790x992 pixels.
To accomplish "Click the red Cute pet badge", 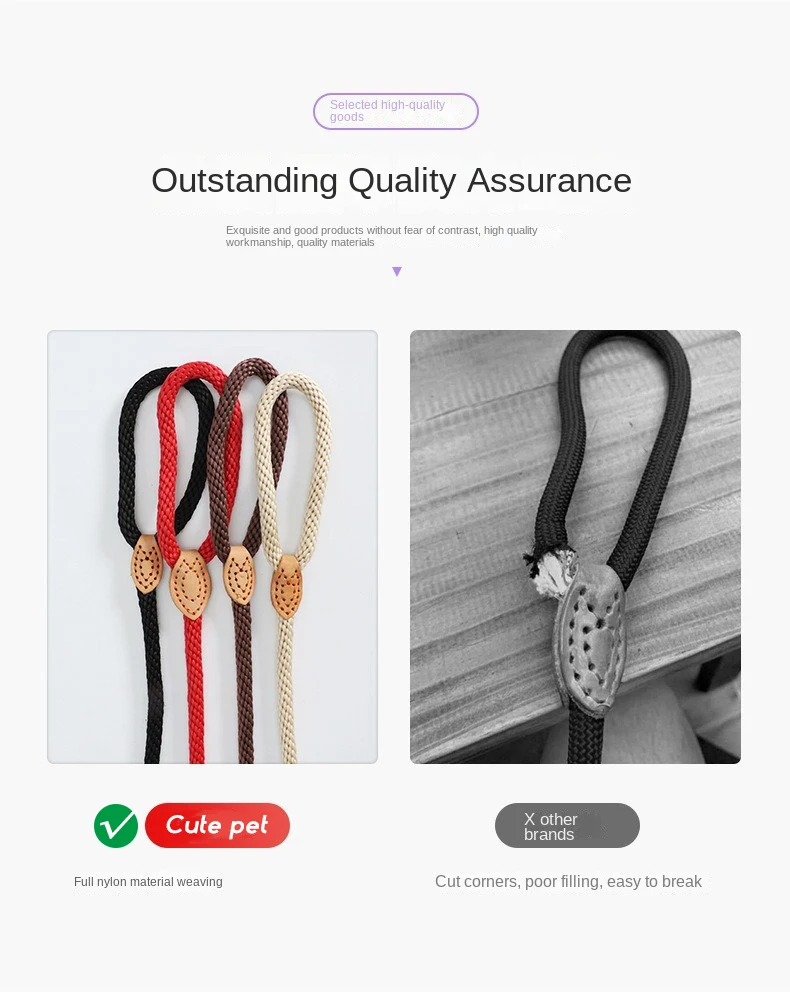I will (218, 825).
